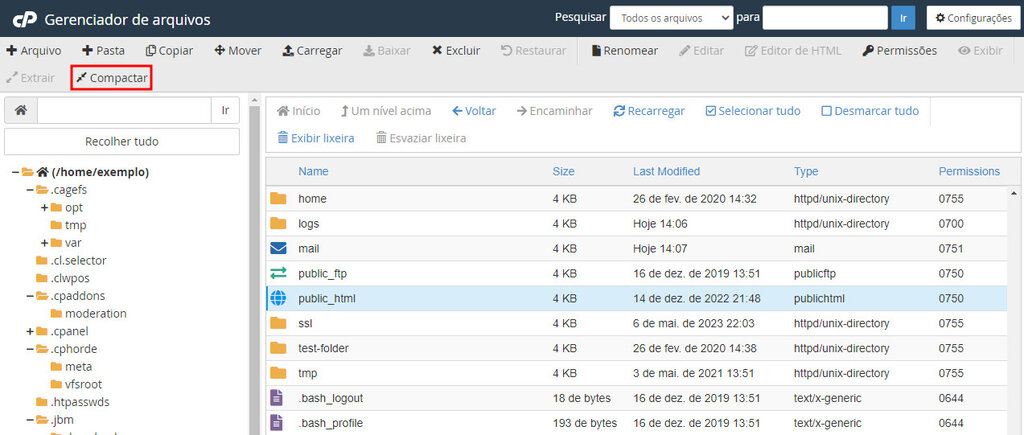The height and width of the screenshot is (435, 1024).
Task: Focus the search text field
Action: click(825, 18)
